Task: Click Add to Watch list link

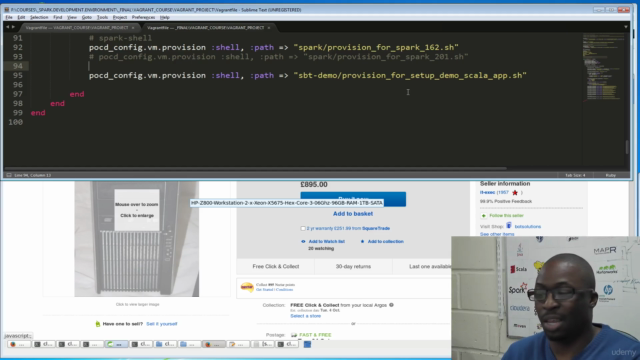Action: [327, 242]
